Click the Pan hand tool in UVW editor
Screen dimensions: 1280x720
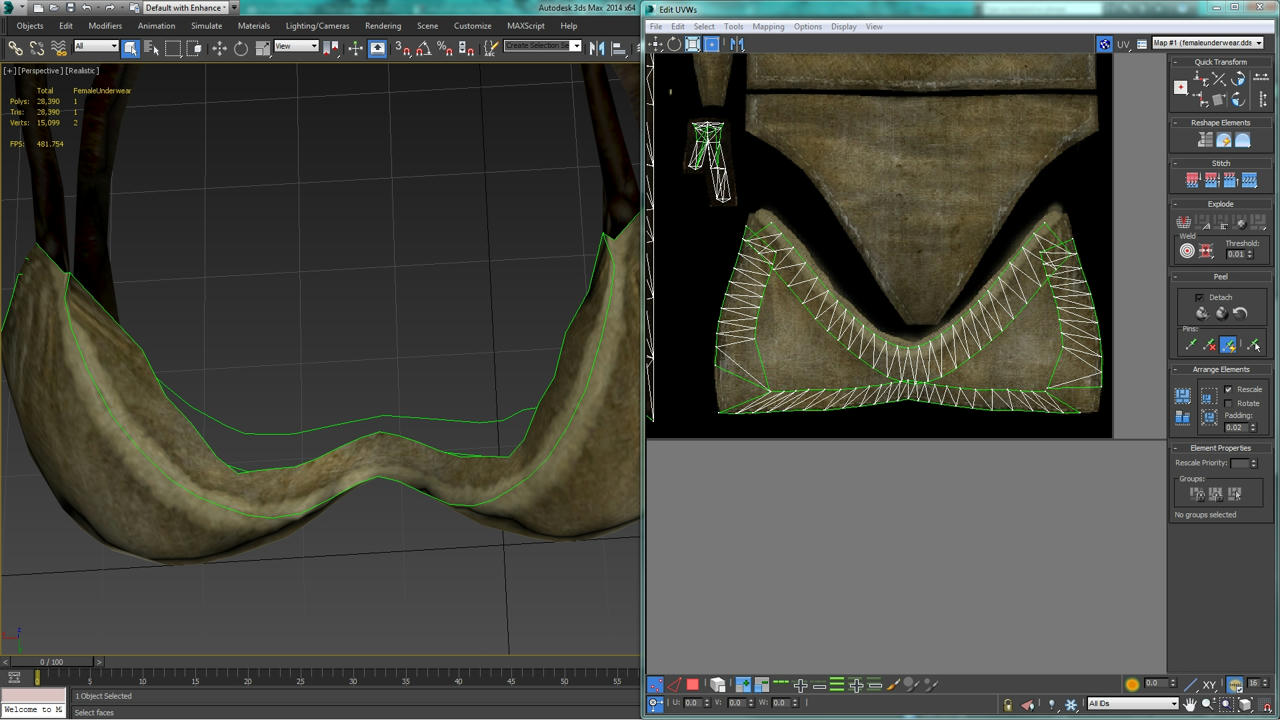(1189, 704)
